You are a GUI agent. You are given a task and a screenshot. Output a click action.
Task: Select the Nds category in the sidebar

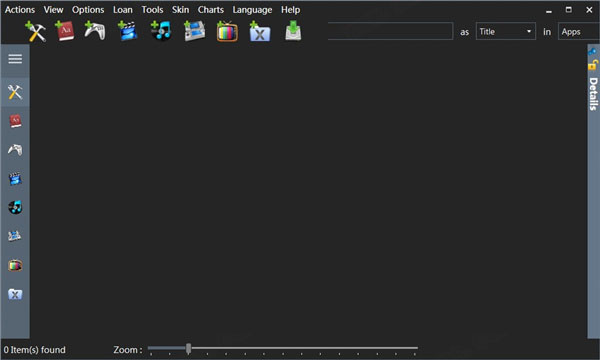(x=15, y=236)
